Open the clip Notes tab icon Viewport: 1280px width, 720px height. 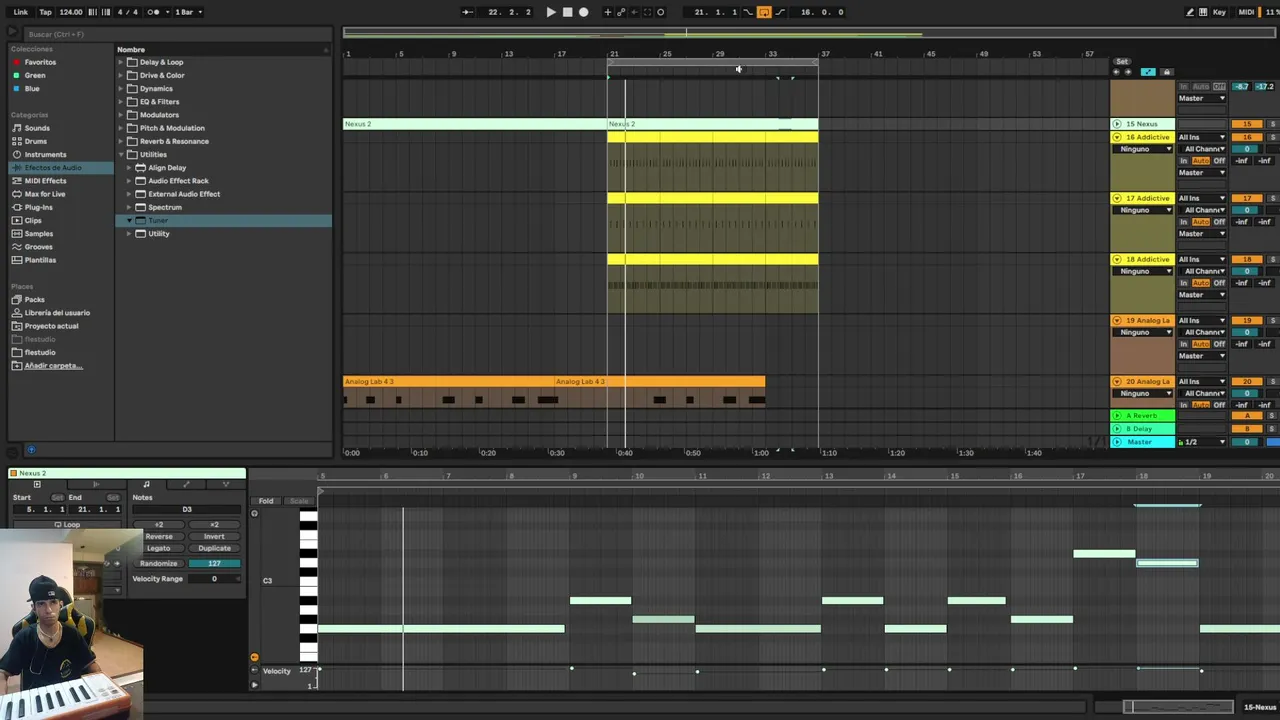pyautogui.click(x=146, y=484)
